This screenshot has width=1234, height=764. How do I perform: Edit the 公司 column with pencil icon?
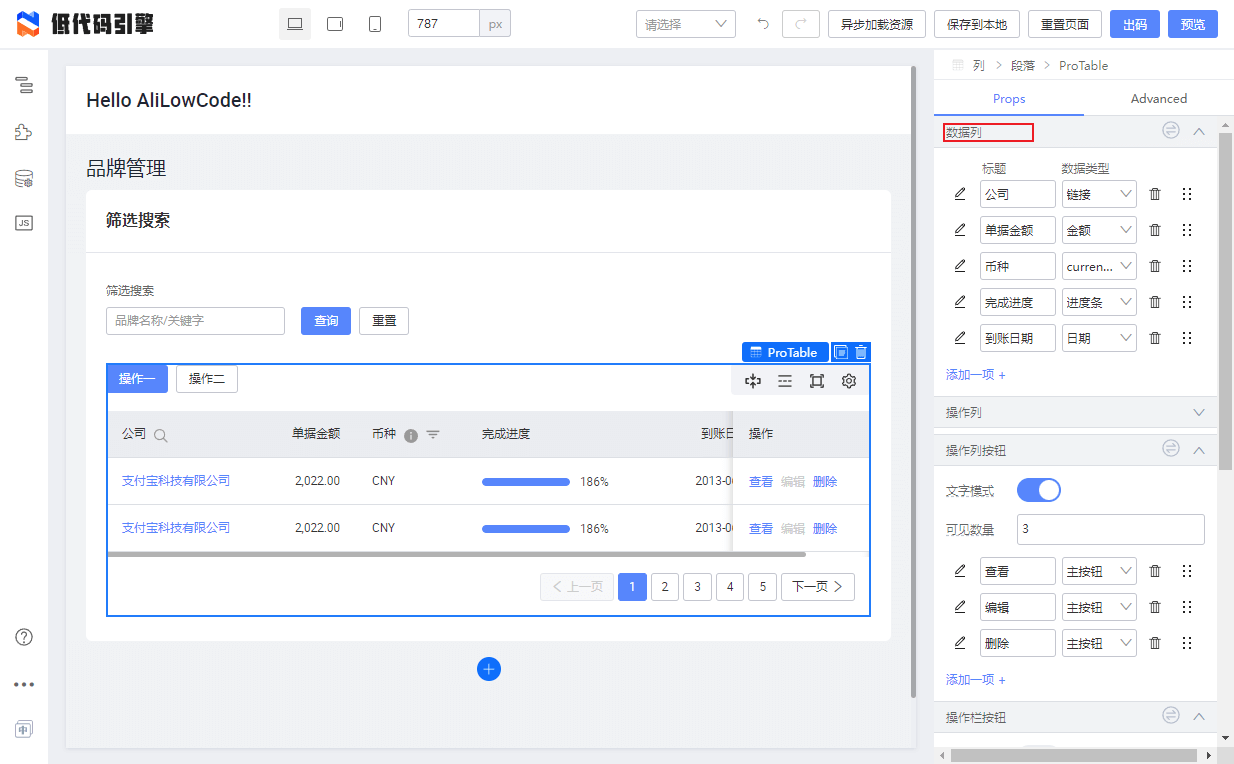point(960,194)
